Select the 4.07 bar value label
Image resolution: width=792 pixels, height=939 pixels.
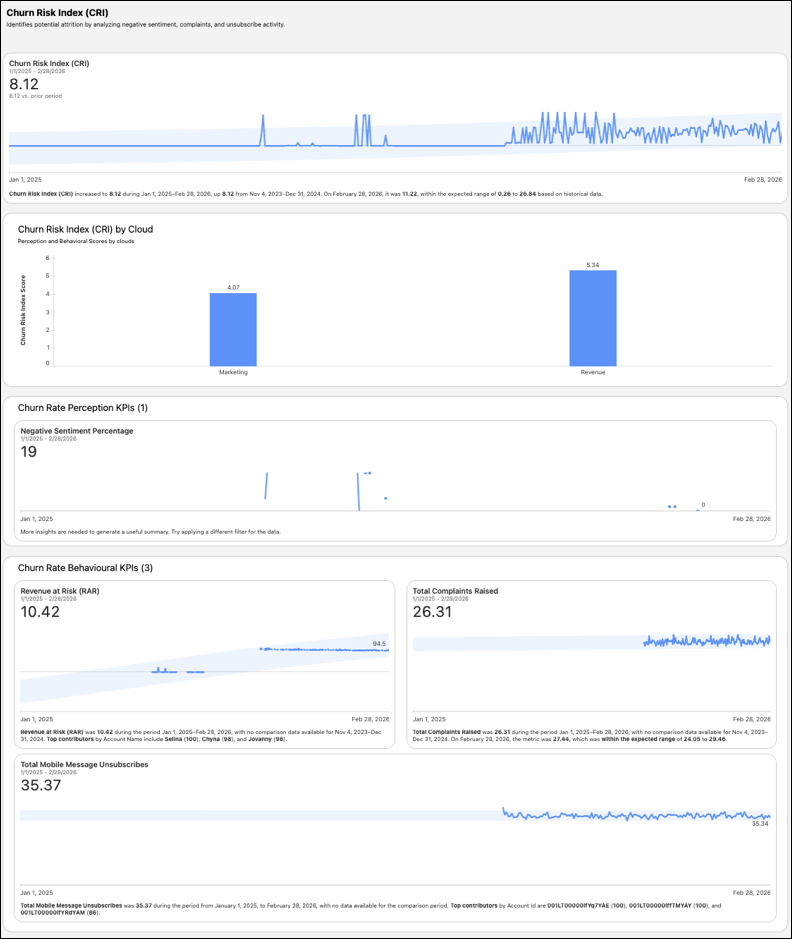(x=233, y=287)
